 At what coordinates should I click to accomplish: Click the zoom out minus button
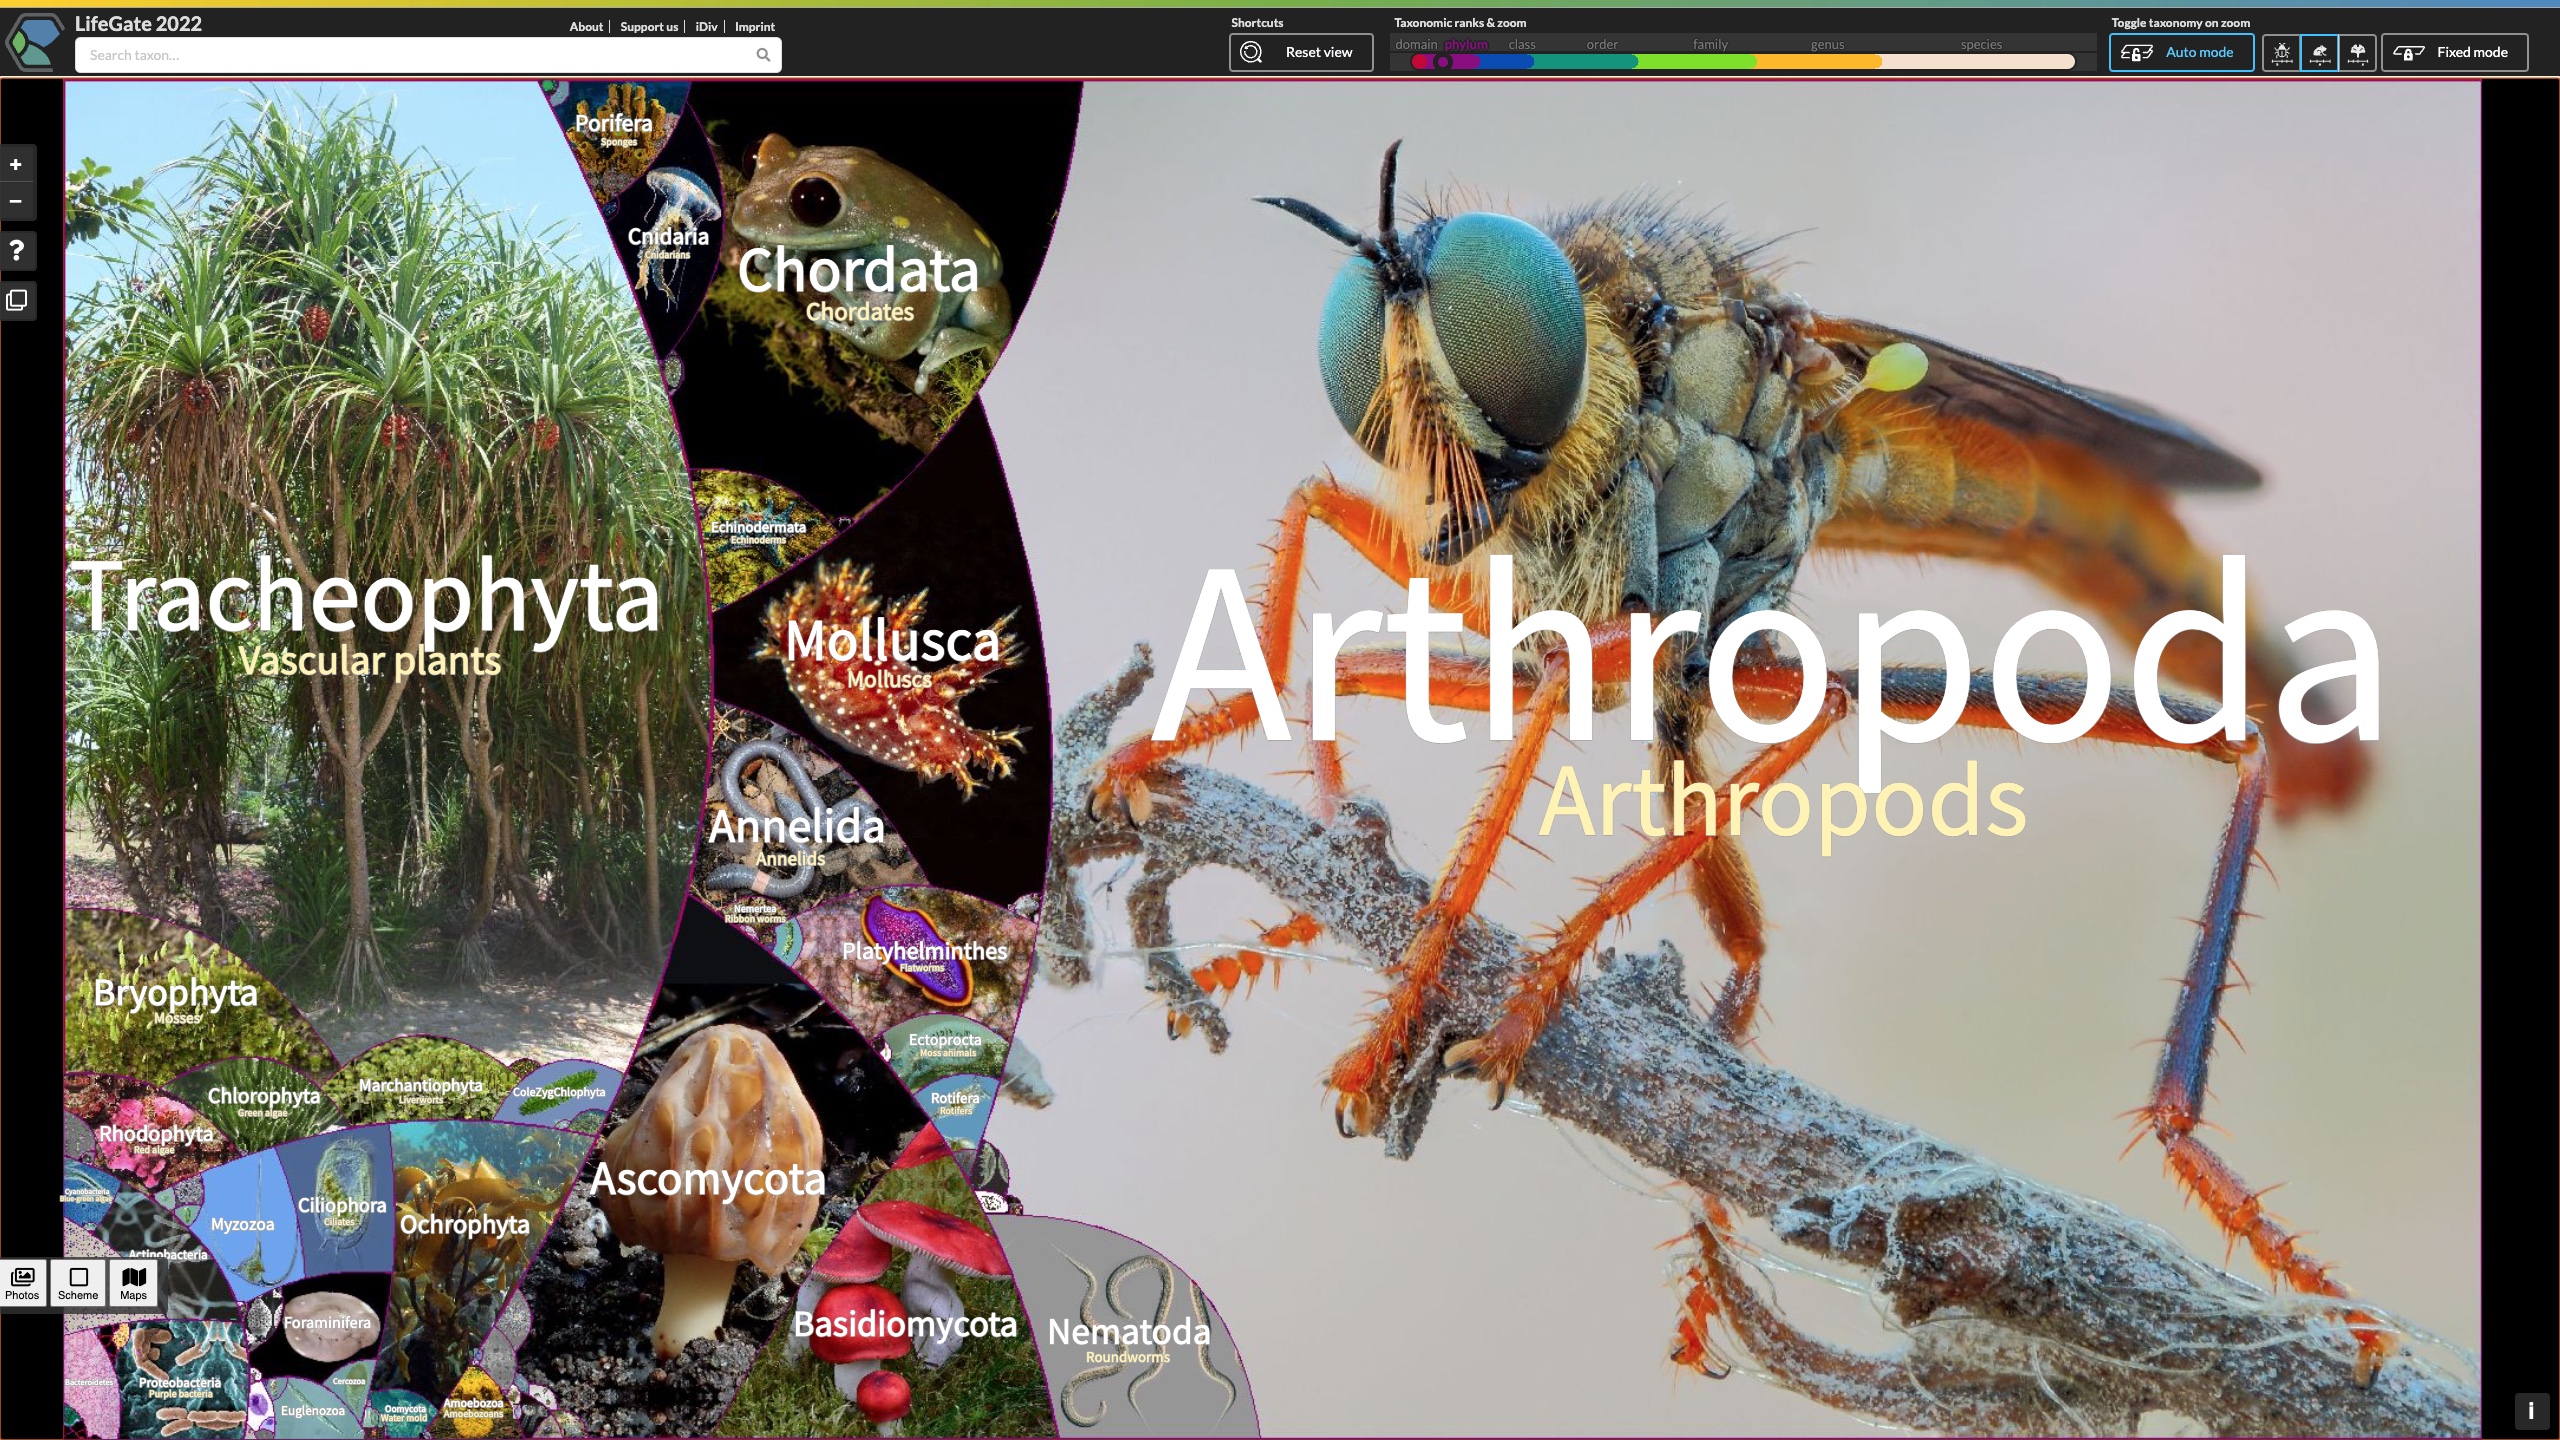coord(16,201)
